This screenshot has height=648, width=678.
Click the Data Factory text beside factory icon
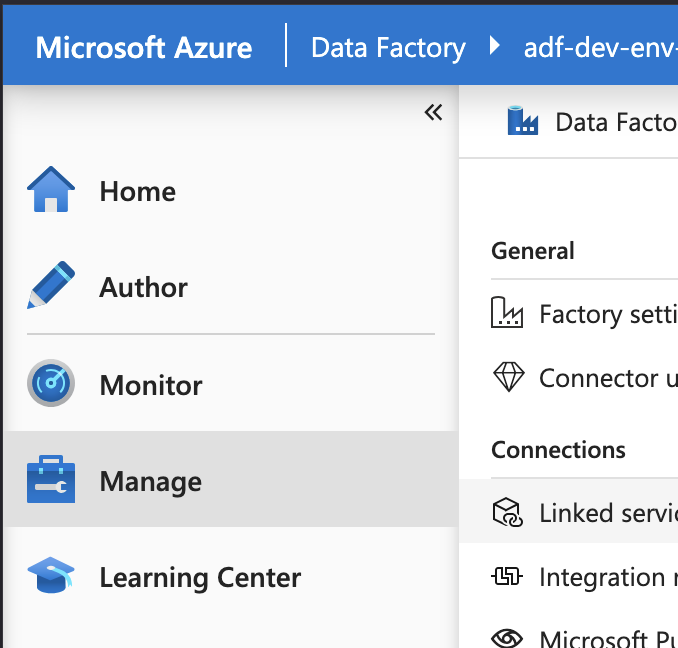(x=617, y=122)
